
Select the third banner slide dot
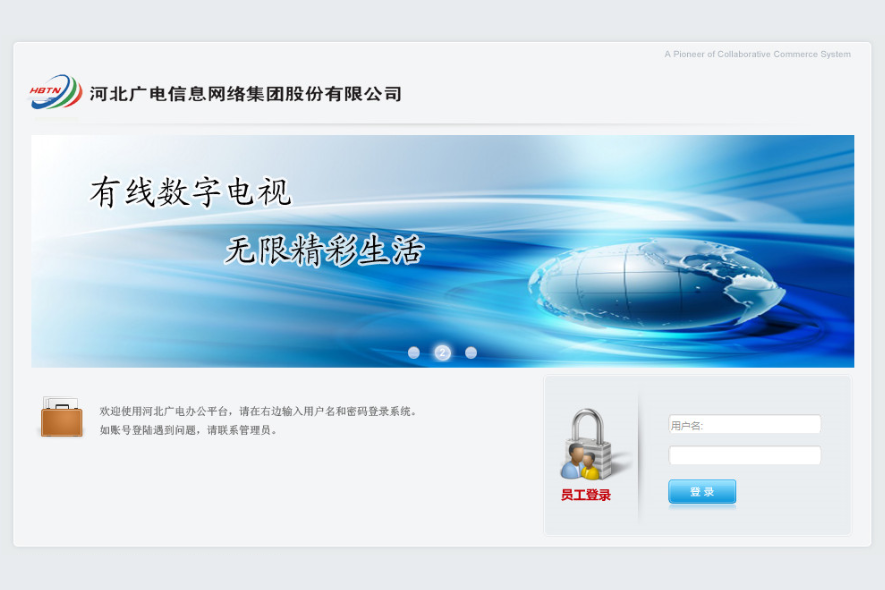point(471,353)
